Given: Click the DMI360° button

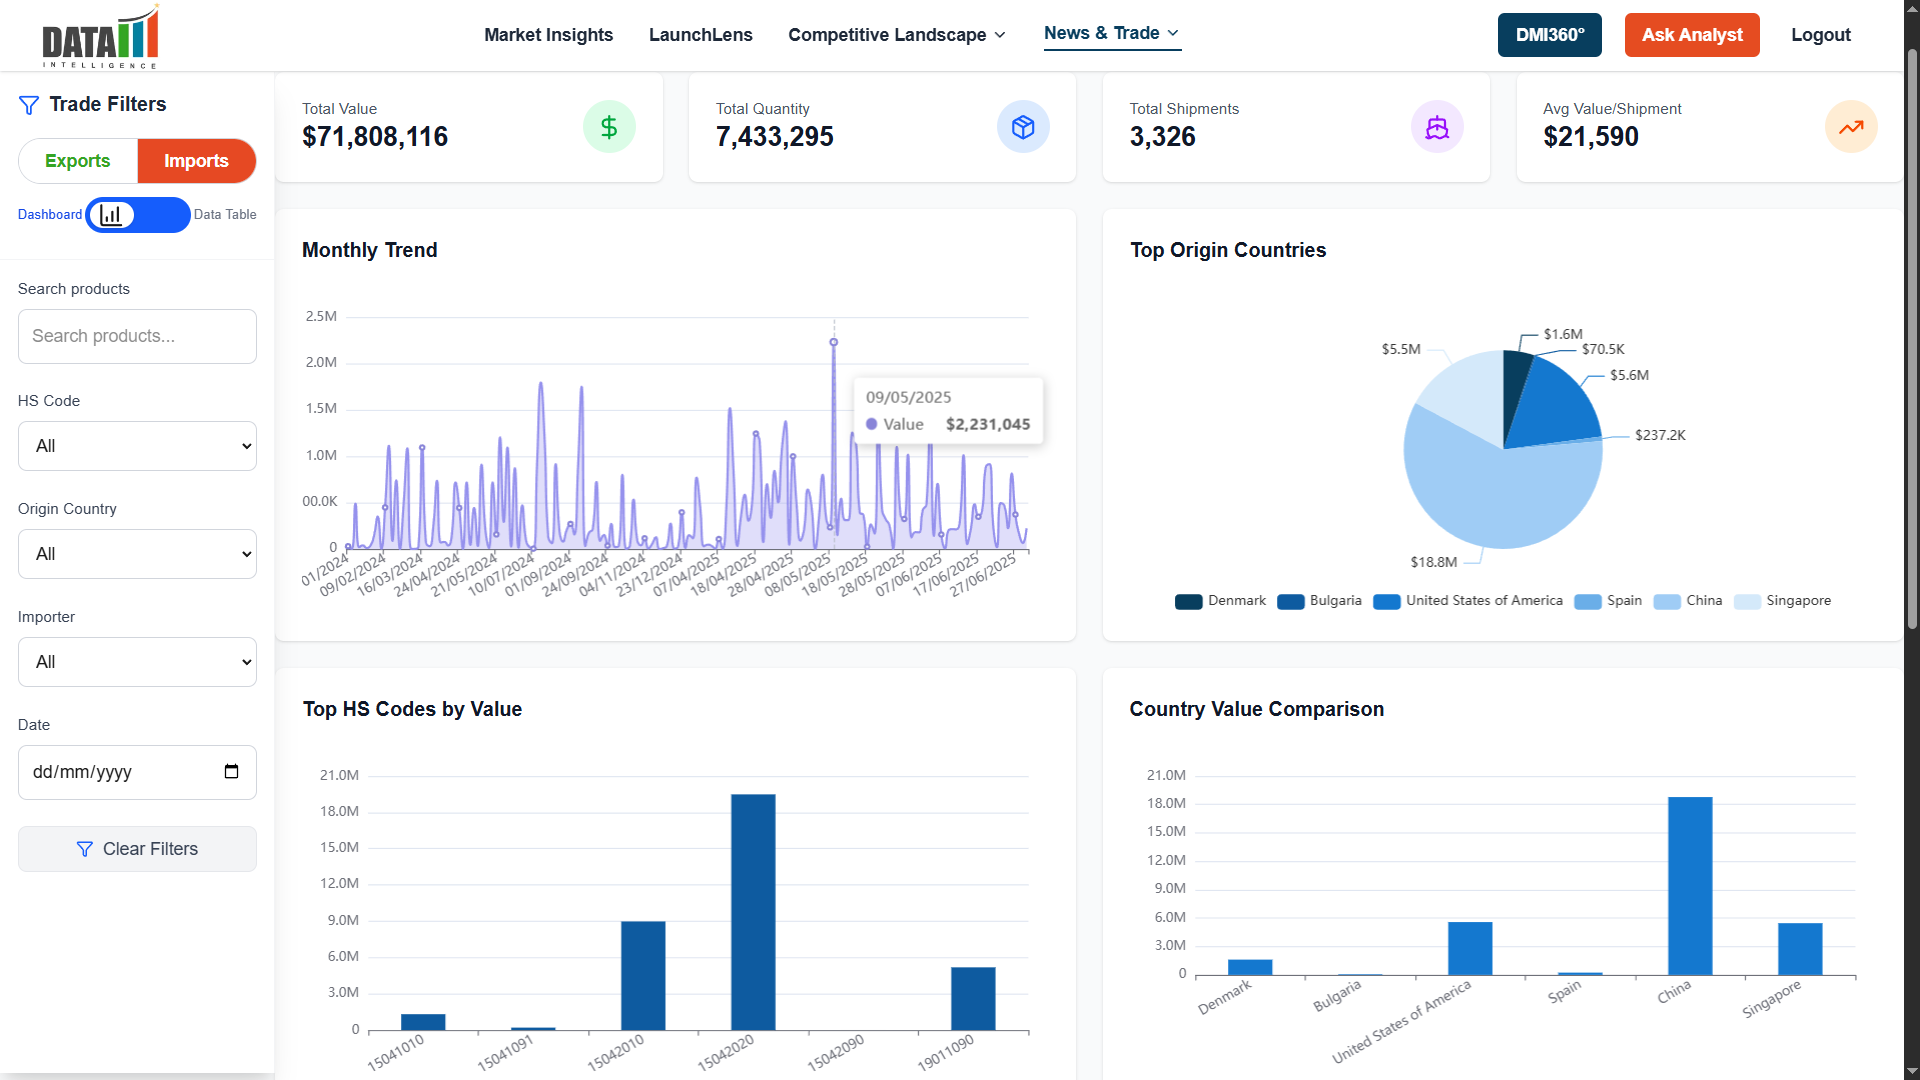Looking at the screenshot, I should coord(1549,35).
